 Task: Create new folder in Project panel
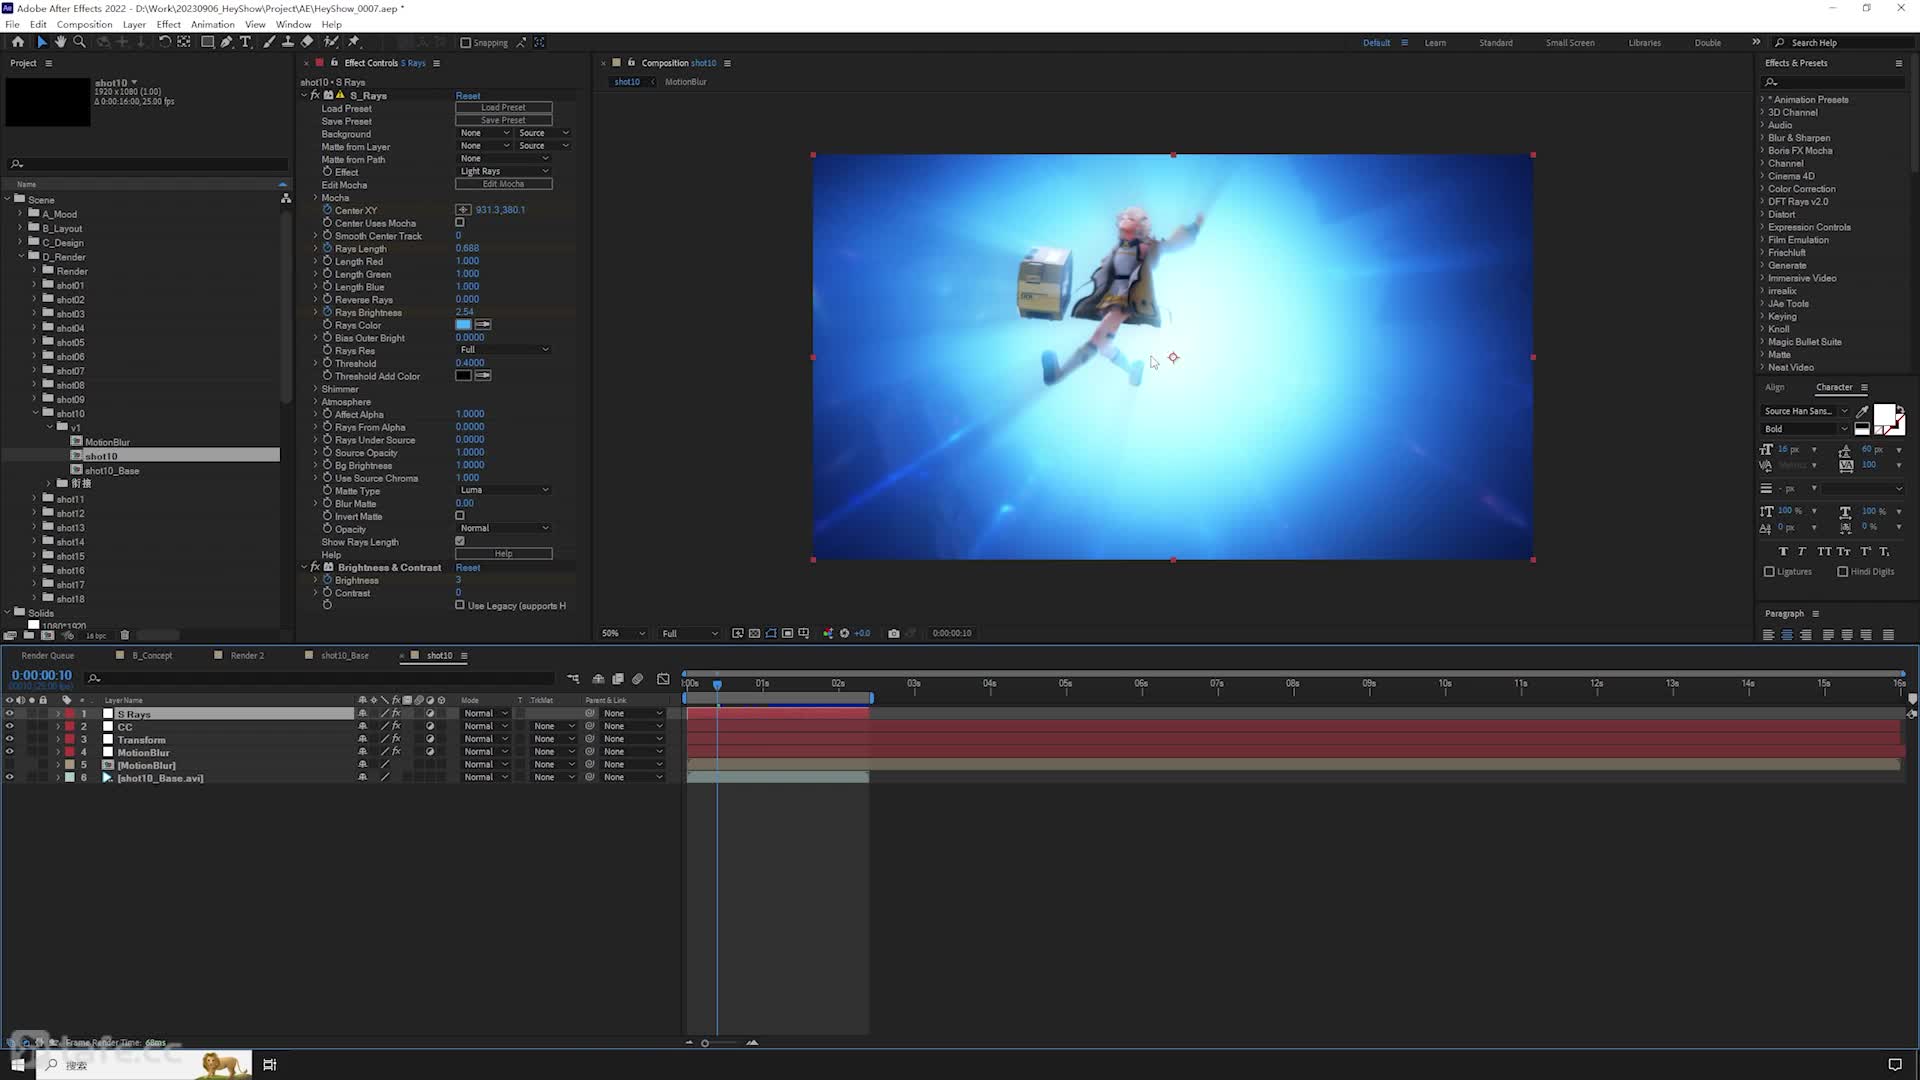click(x=28, y=635)
